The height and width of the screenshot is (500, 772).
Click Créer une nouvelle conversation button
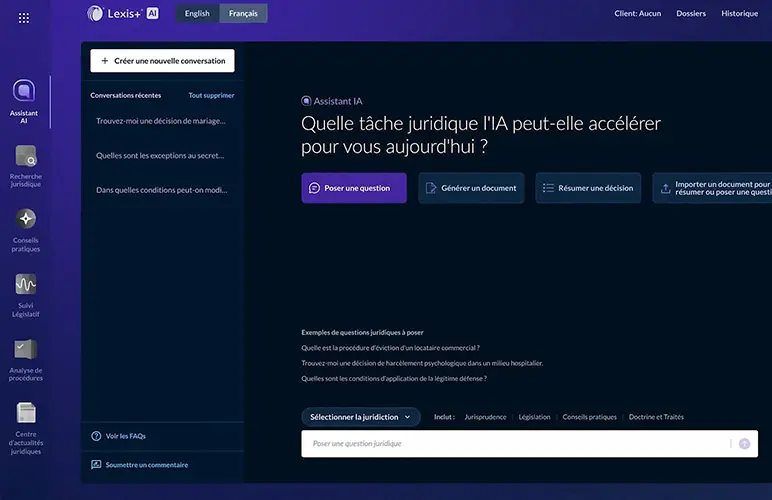[162, 61]
